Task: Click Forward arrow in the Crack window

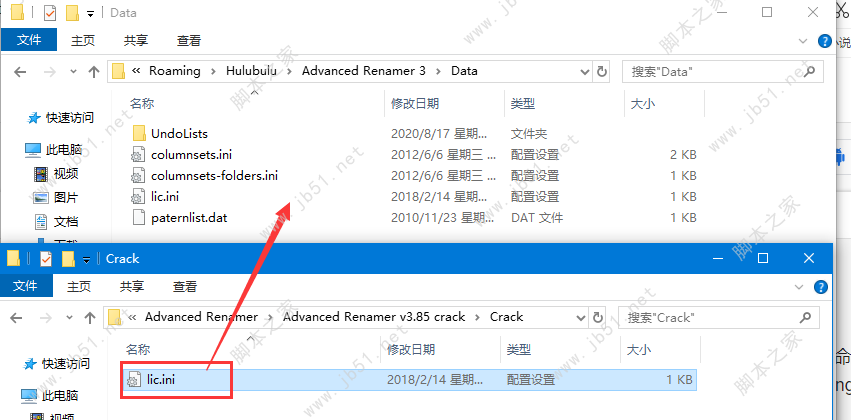Action: click(45, 317)
